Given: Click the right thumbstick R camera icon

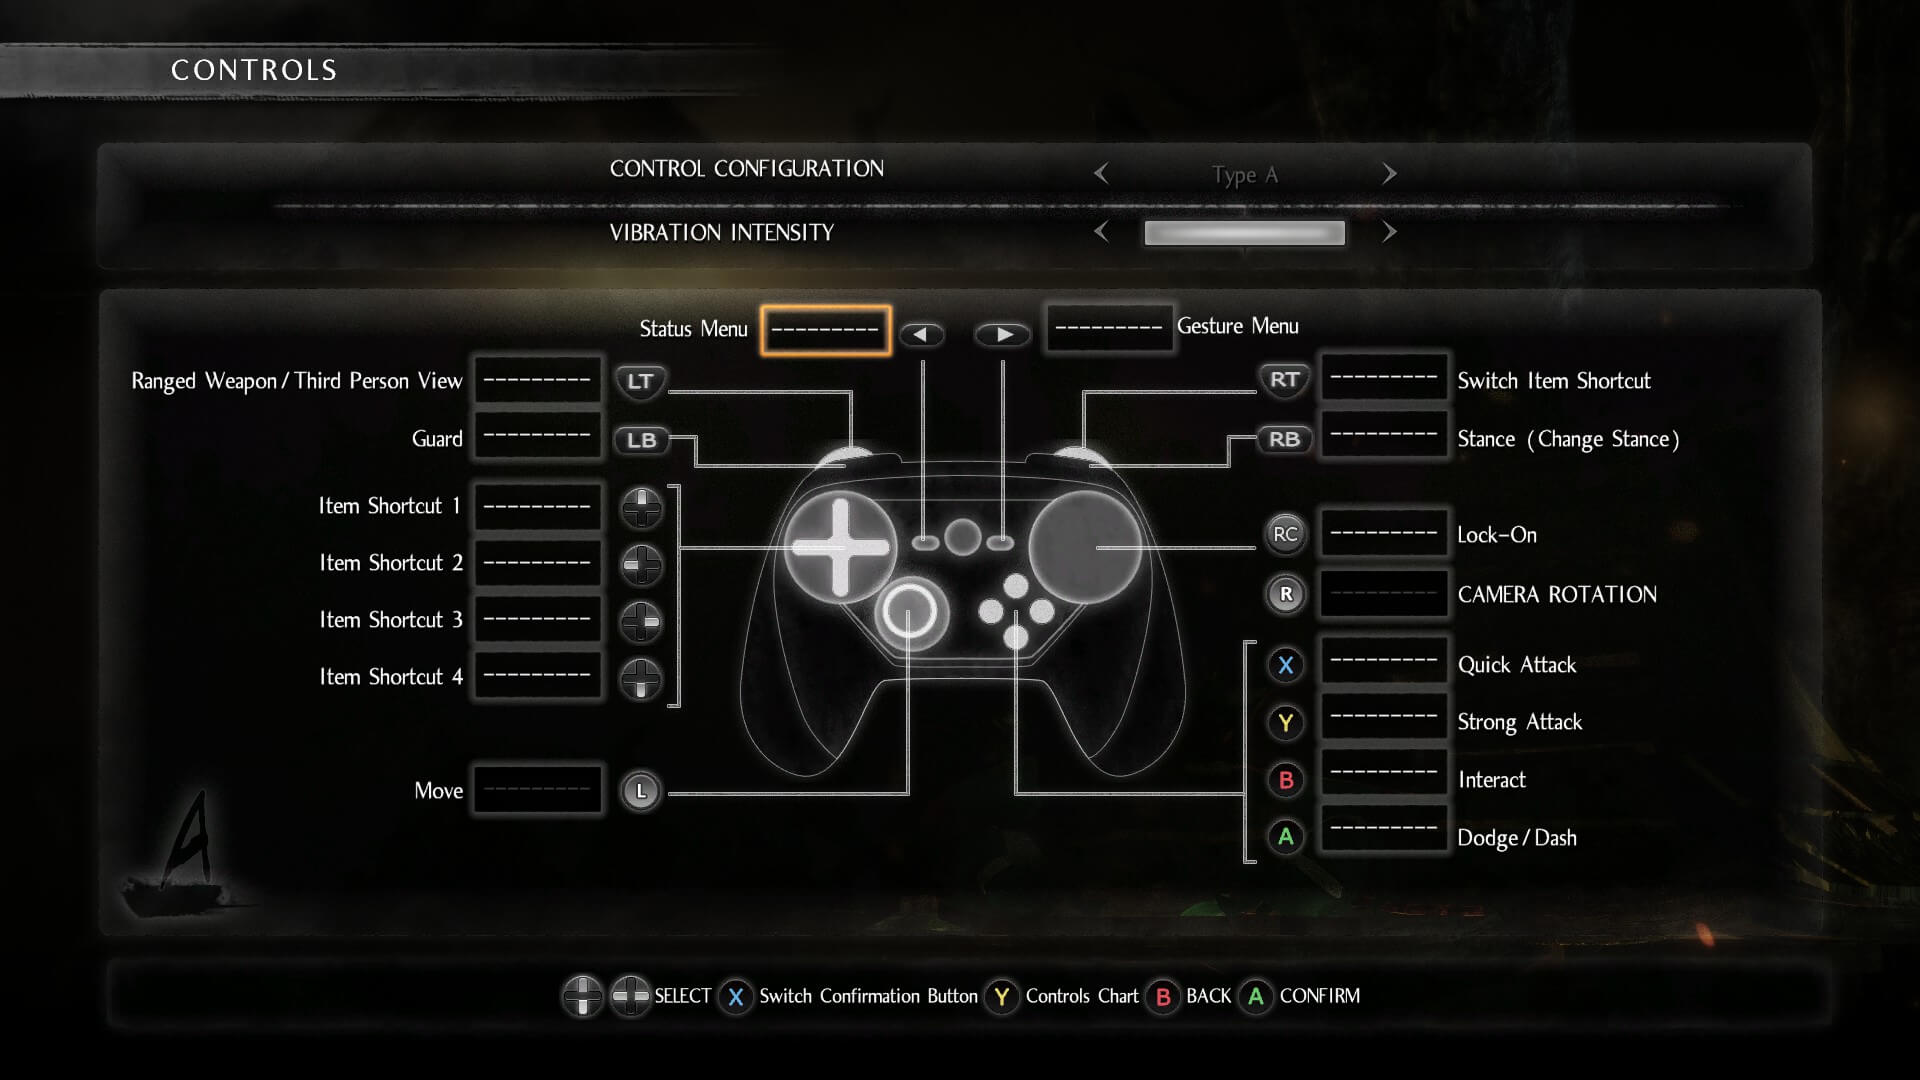Looking at the screenshot, I should pyautogui.click(x=1284, y=593).
